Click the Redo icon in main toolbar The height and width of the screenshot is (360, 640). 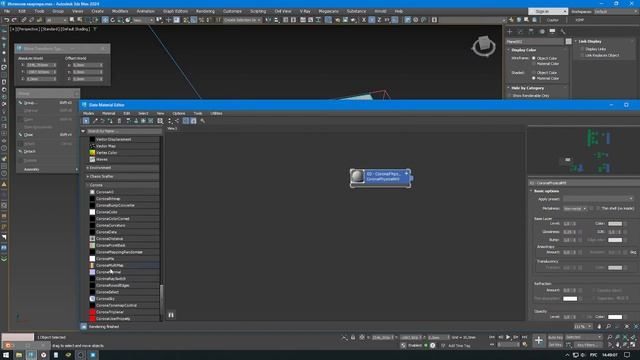point(14,20)
